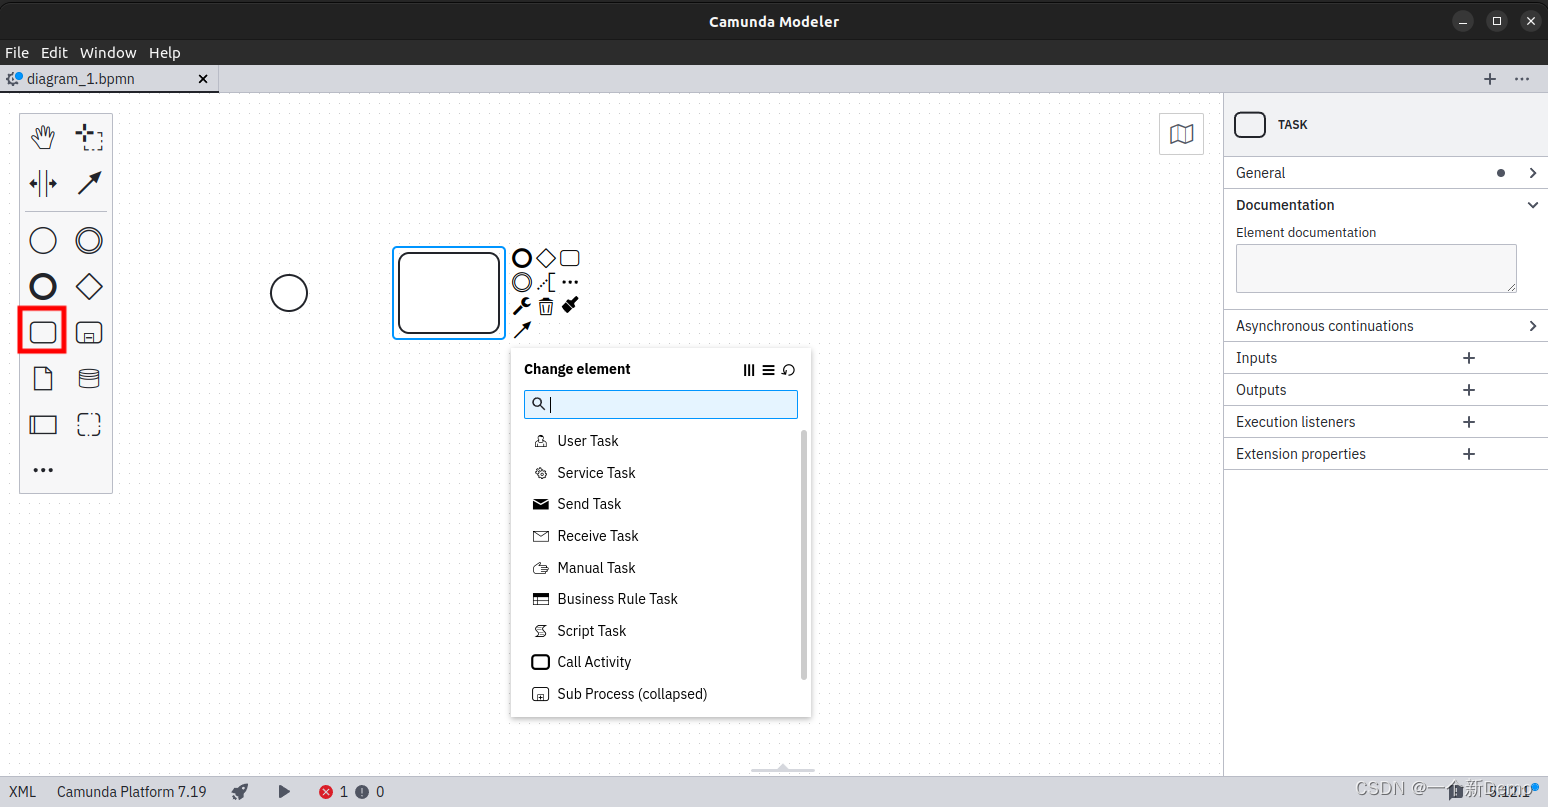Open the Edit menu
1548x807 pixels.
(x=54, y=53)
